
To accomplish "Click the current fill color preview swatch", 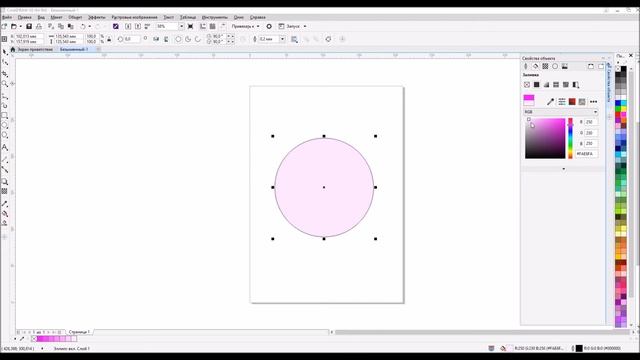I will [x=529, y=100].
